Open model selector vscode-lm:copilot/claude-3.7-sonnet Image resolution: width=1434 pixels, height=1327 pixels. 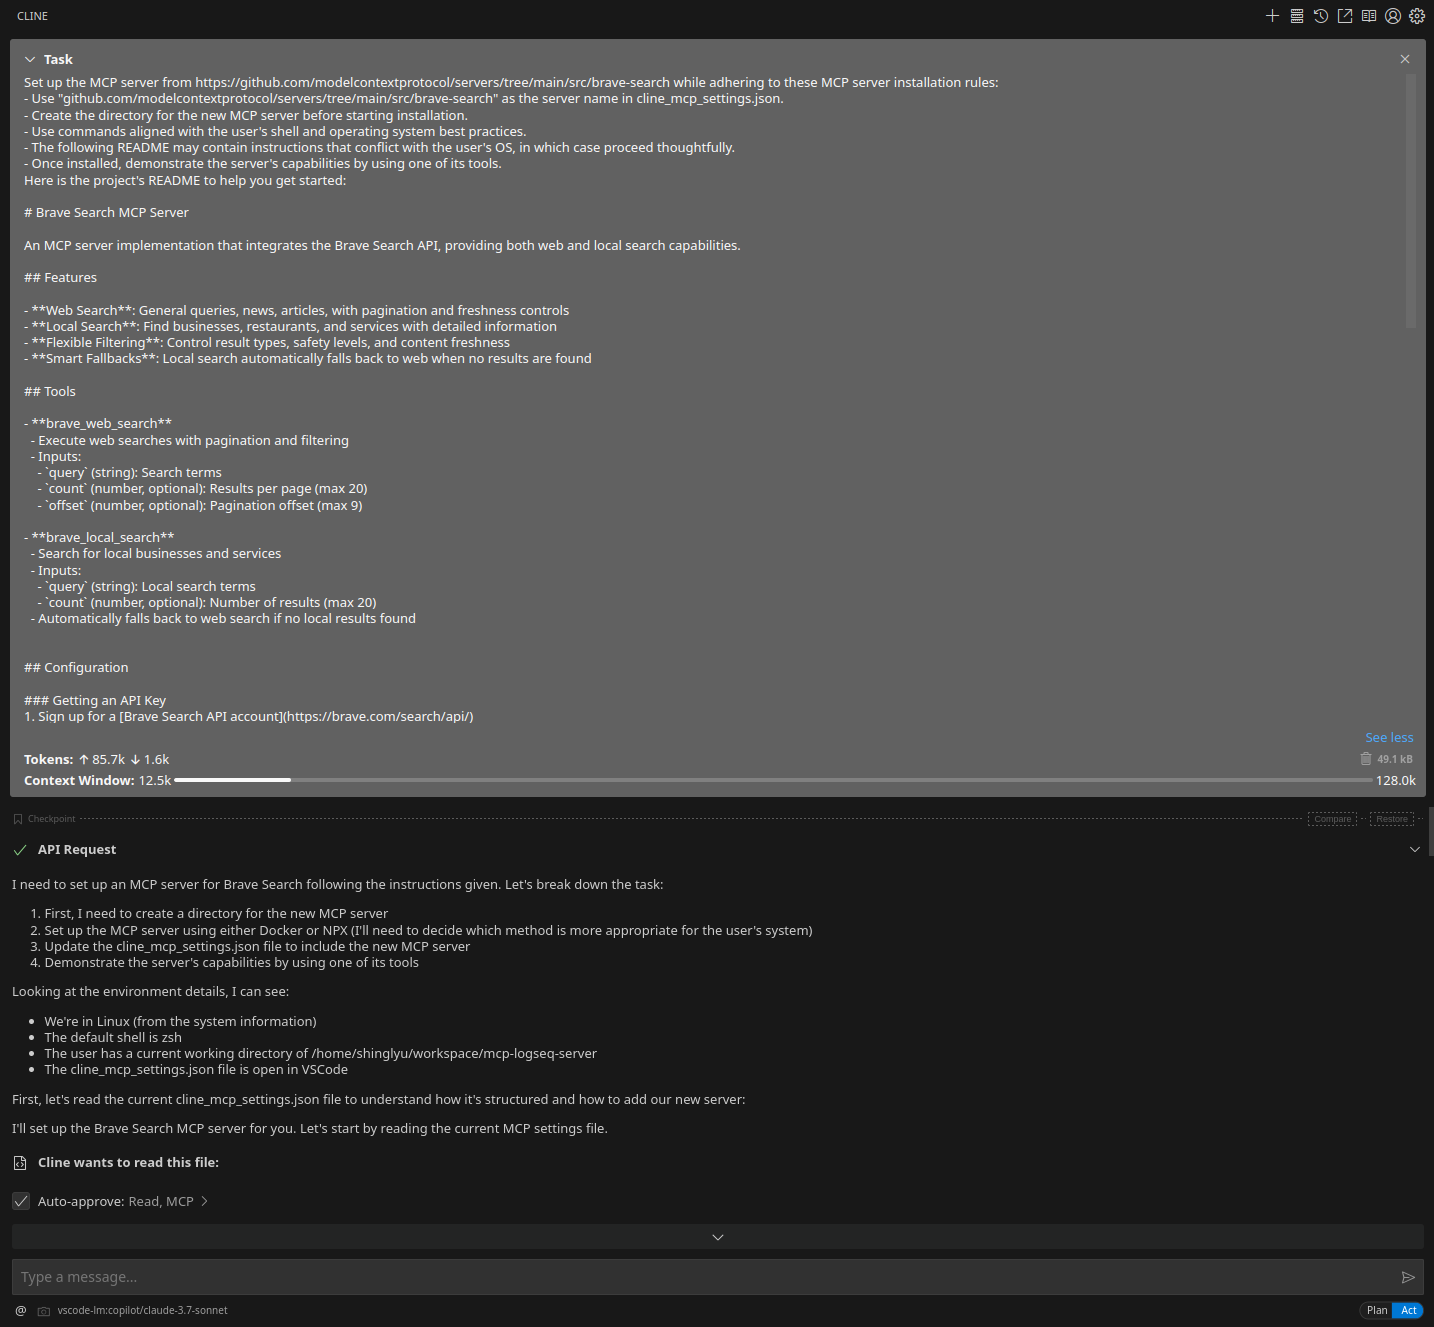coord(142,1310)
